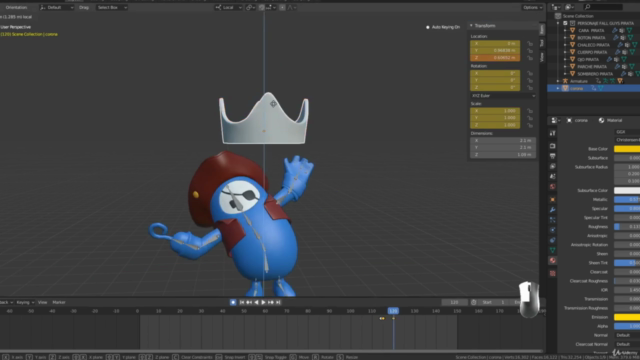Click the modifier wrench icon on CARA PIRATA

[614, 31]
